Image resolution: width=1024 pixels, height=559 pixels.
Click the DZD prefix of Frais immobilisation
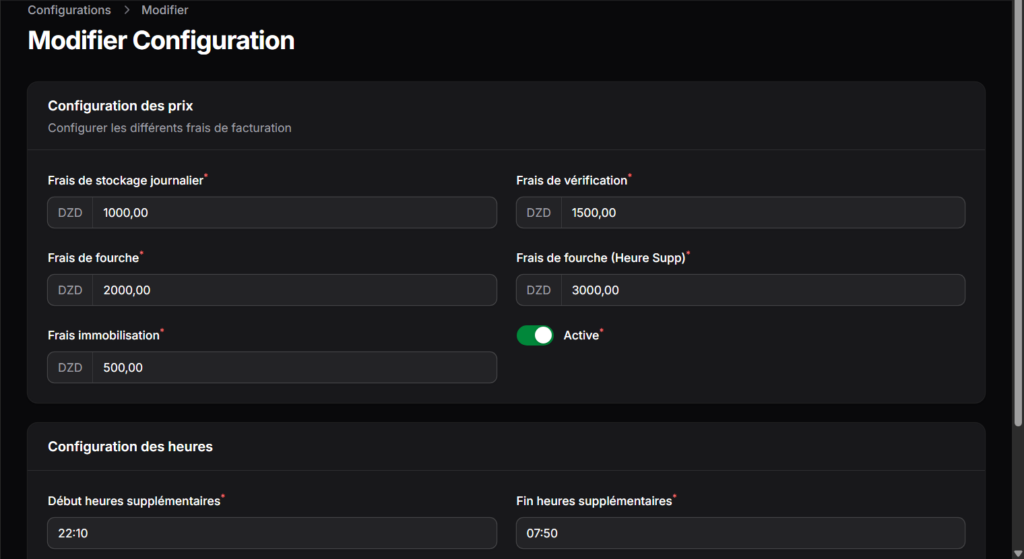[x=70, y=367]
